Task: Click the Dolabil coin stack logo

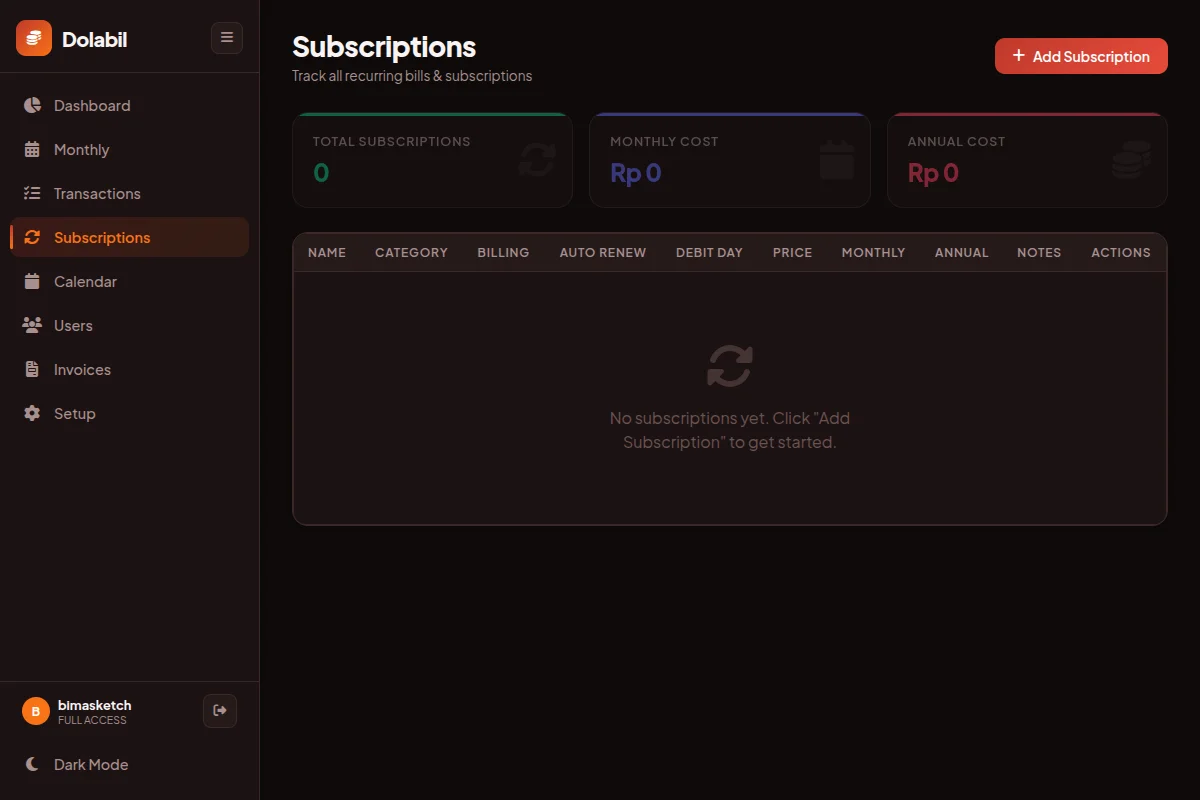Action: pyautogui.click(x=34, y=38)
